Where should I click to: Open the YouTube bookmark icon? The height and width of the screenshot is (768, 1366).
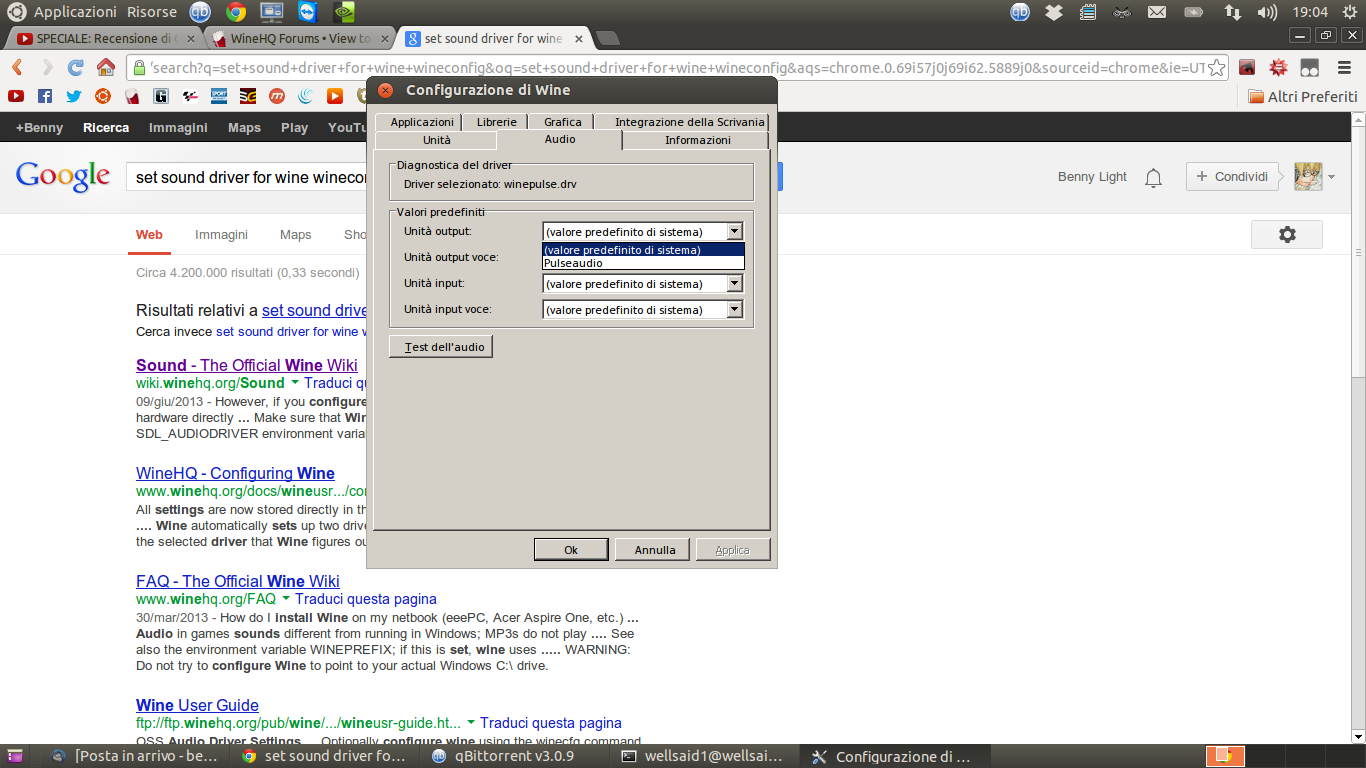click(15, 96)
